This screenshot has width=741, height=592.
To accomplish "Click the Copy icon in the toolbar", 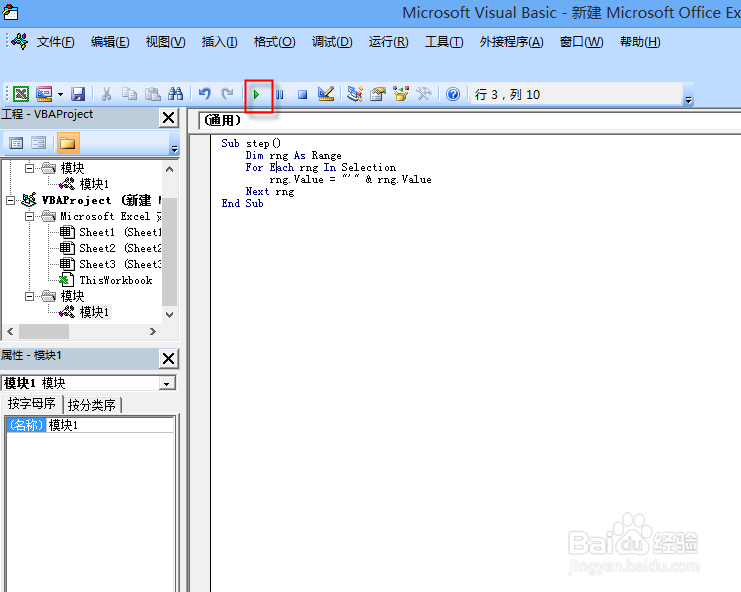I will click(129, 94).
